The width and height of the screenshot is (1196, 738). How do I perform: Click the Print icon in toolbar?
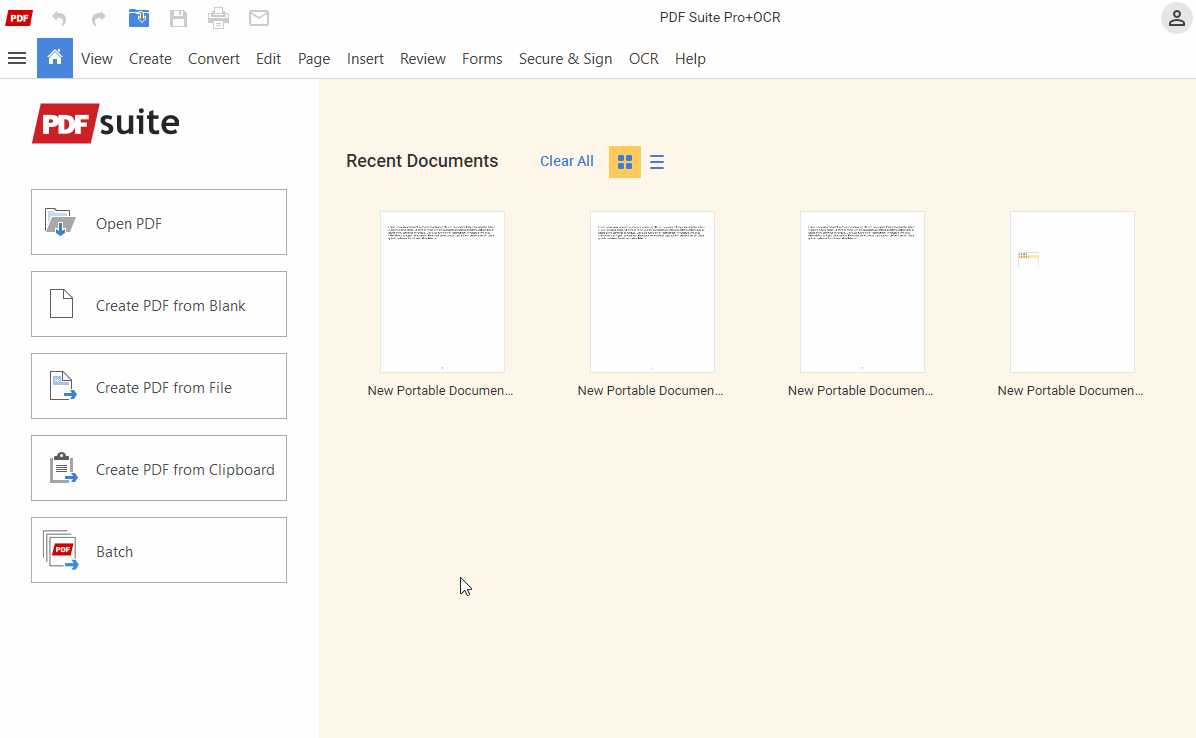click(x=218, y=18)
